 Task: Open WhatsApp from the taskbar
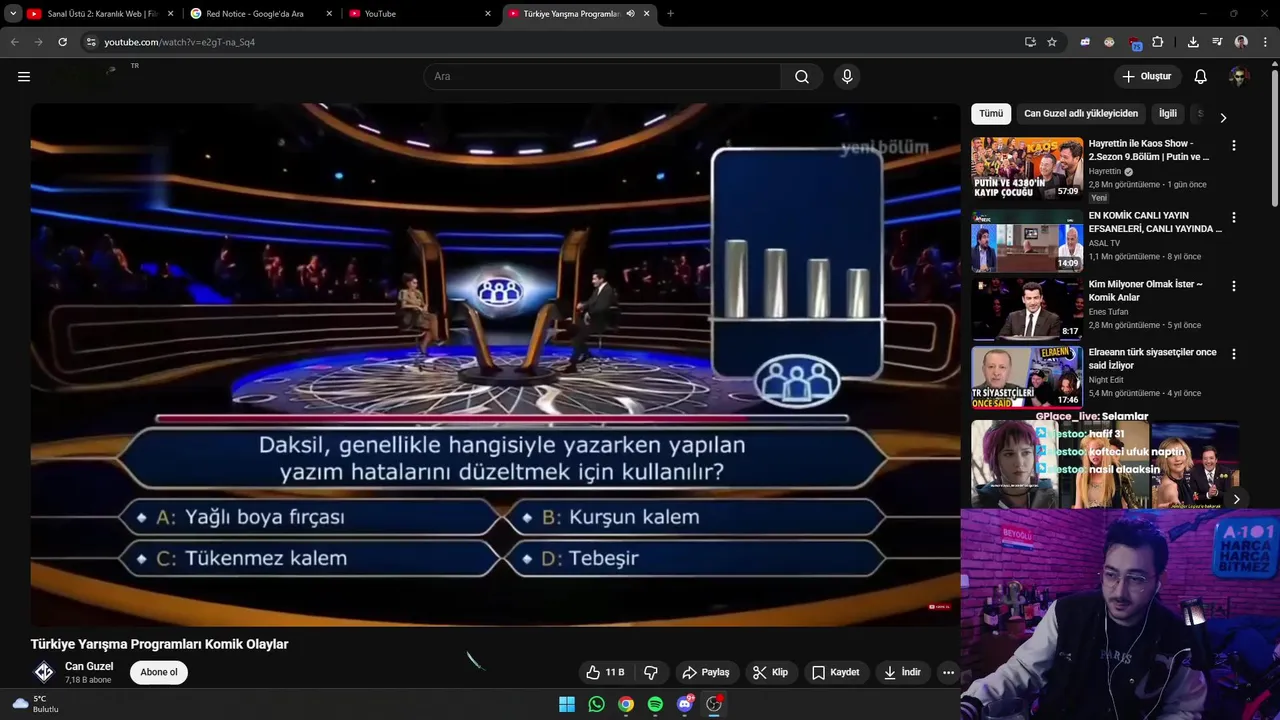click(x=596, y=704)
